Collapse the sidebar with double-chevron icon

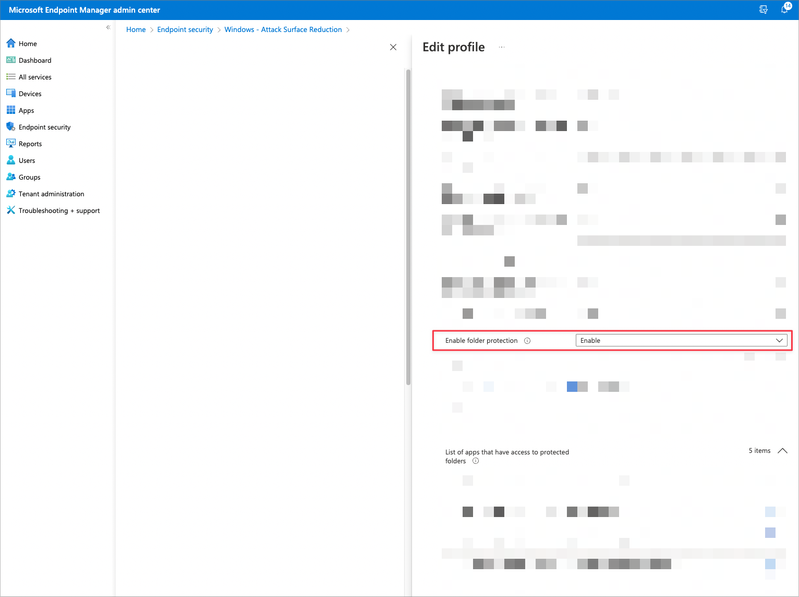coord(108,28)
